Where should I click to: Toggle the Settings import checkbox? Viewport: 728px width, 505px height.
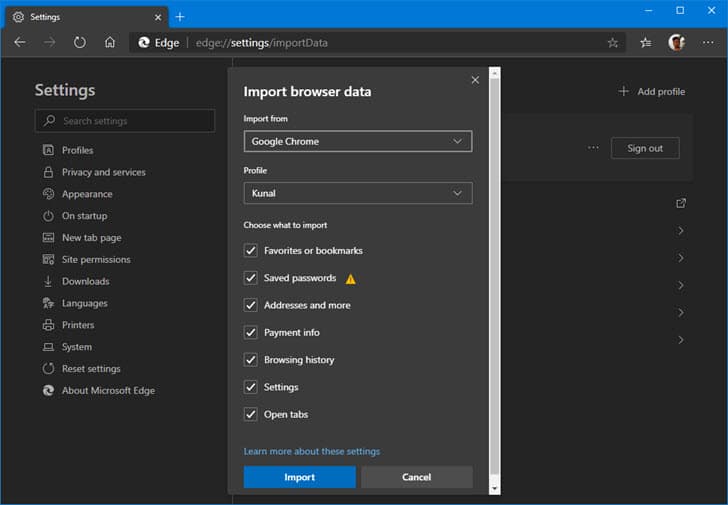tap(251, 387)
